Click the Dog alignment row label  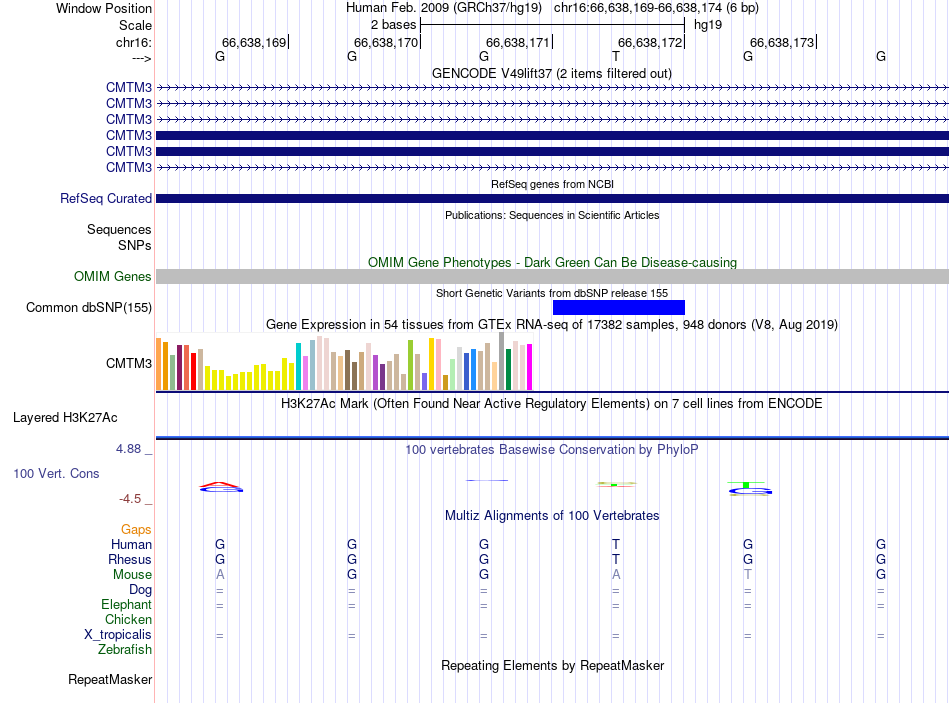pyautogui.click(x=140, y=590)
